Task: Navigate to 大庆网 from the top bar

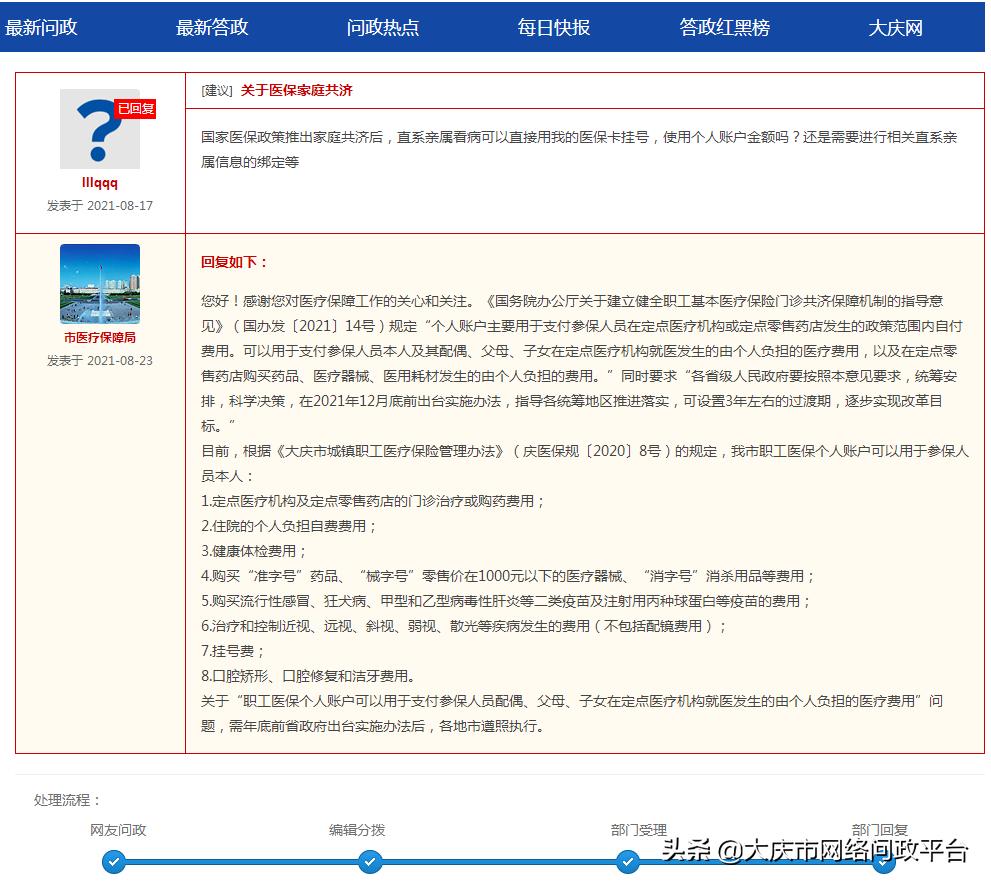Action: (897, 29)
